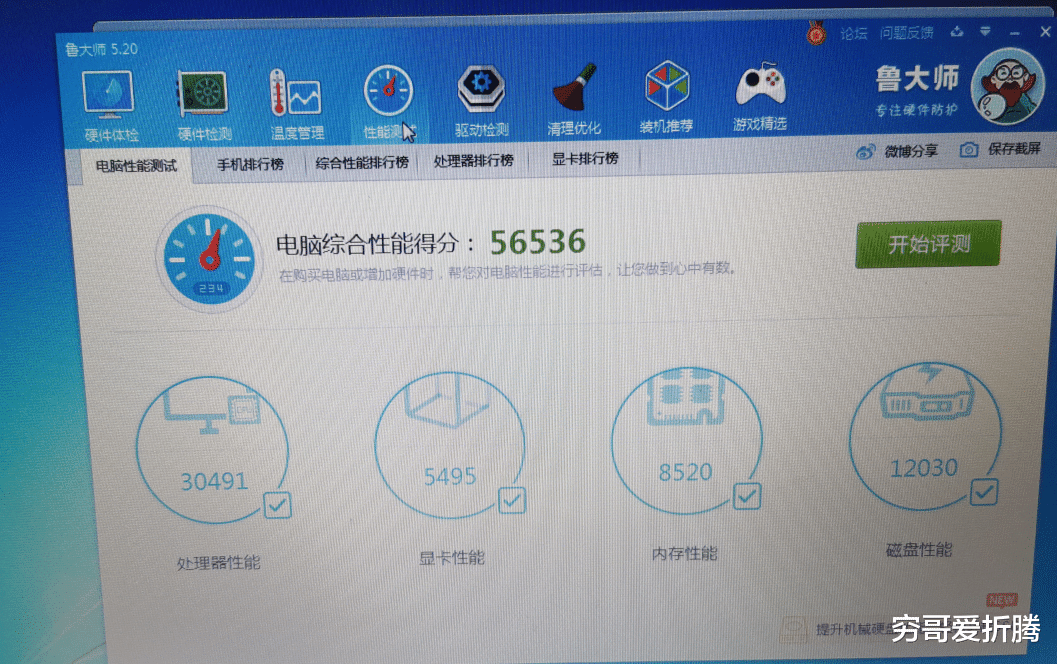
Task: Click the disk score 12030
Action: 924,468
